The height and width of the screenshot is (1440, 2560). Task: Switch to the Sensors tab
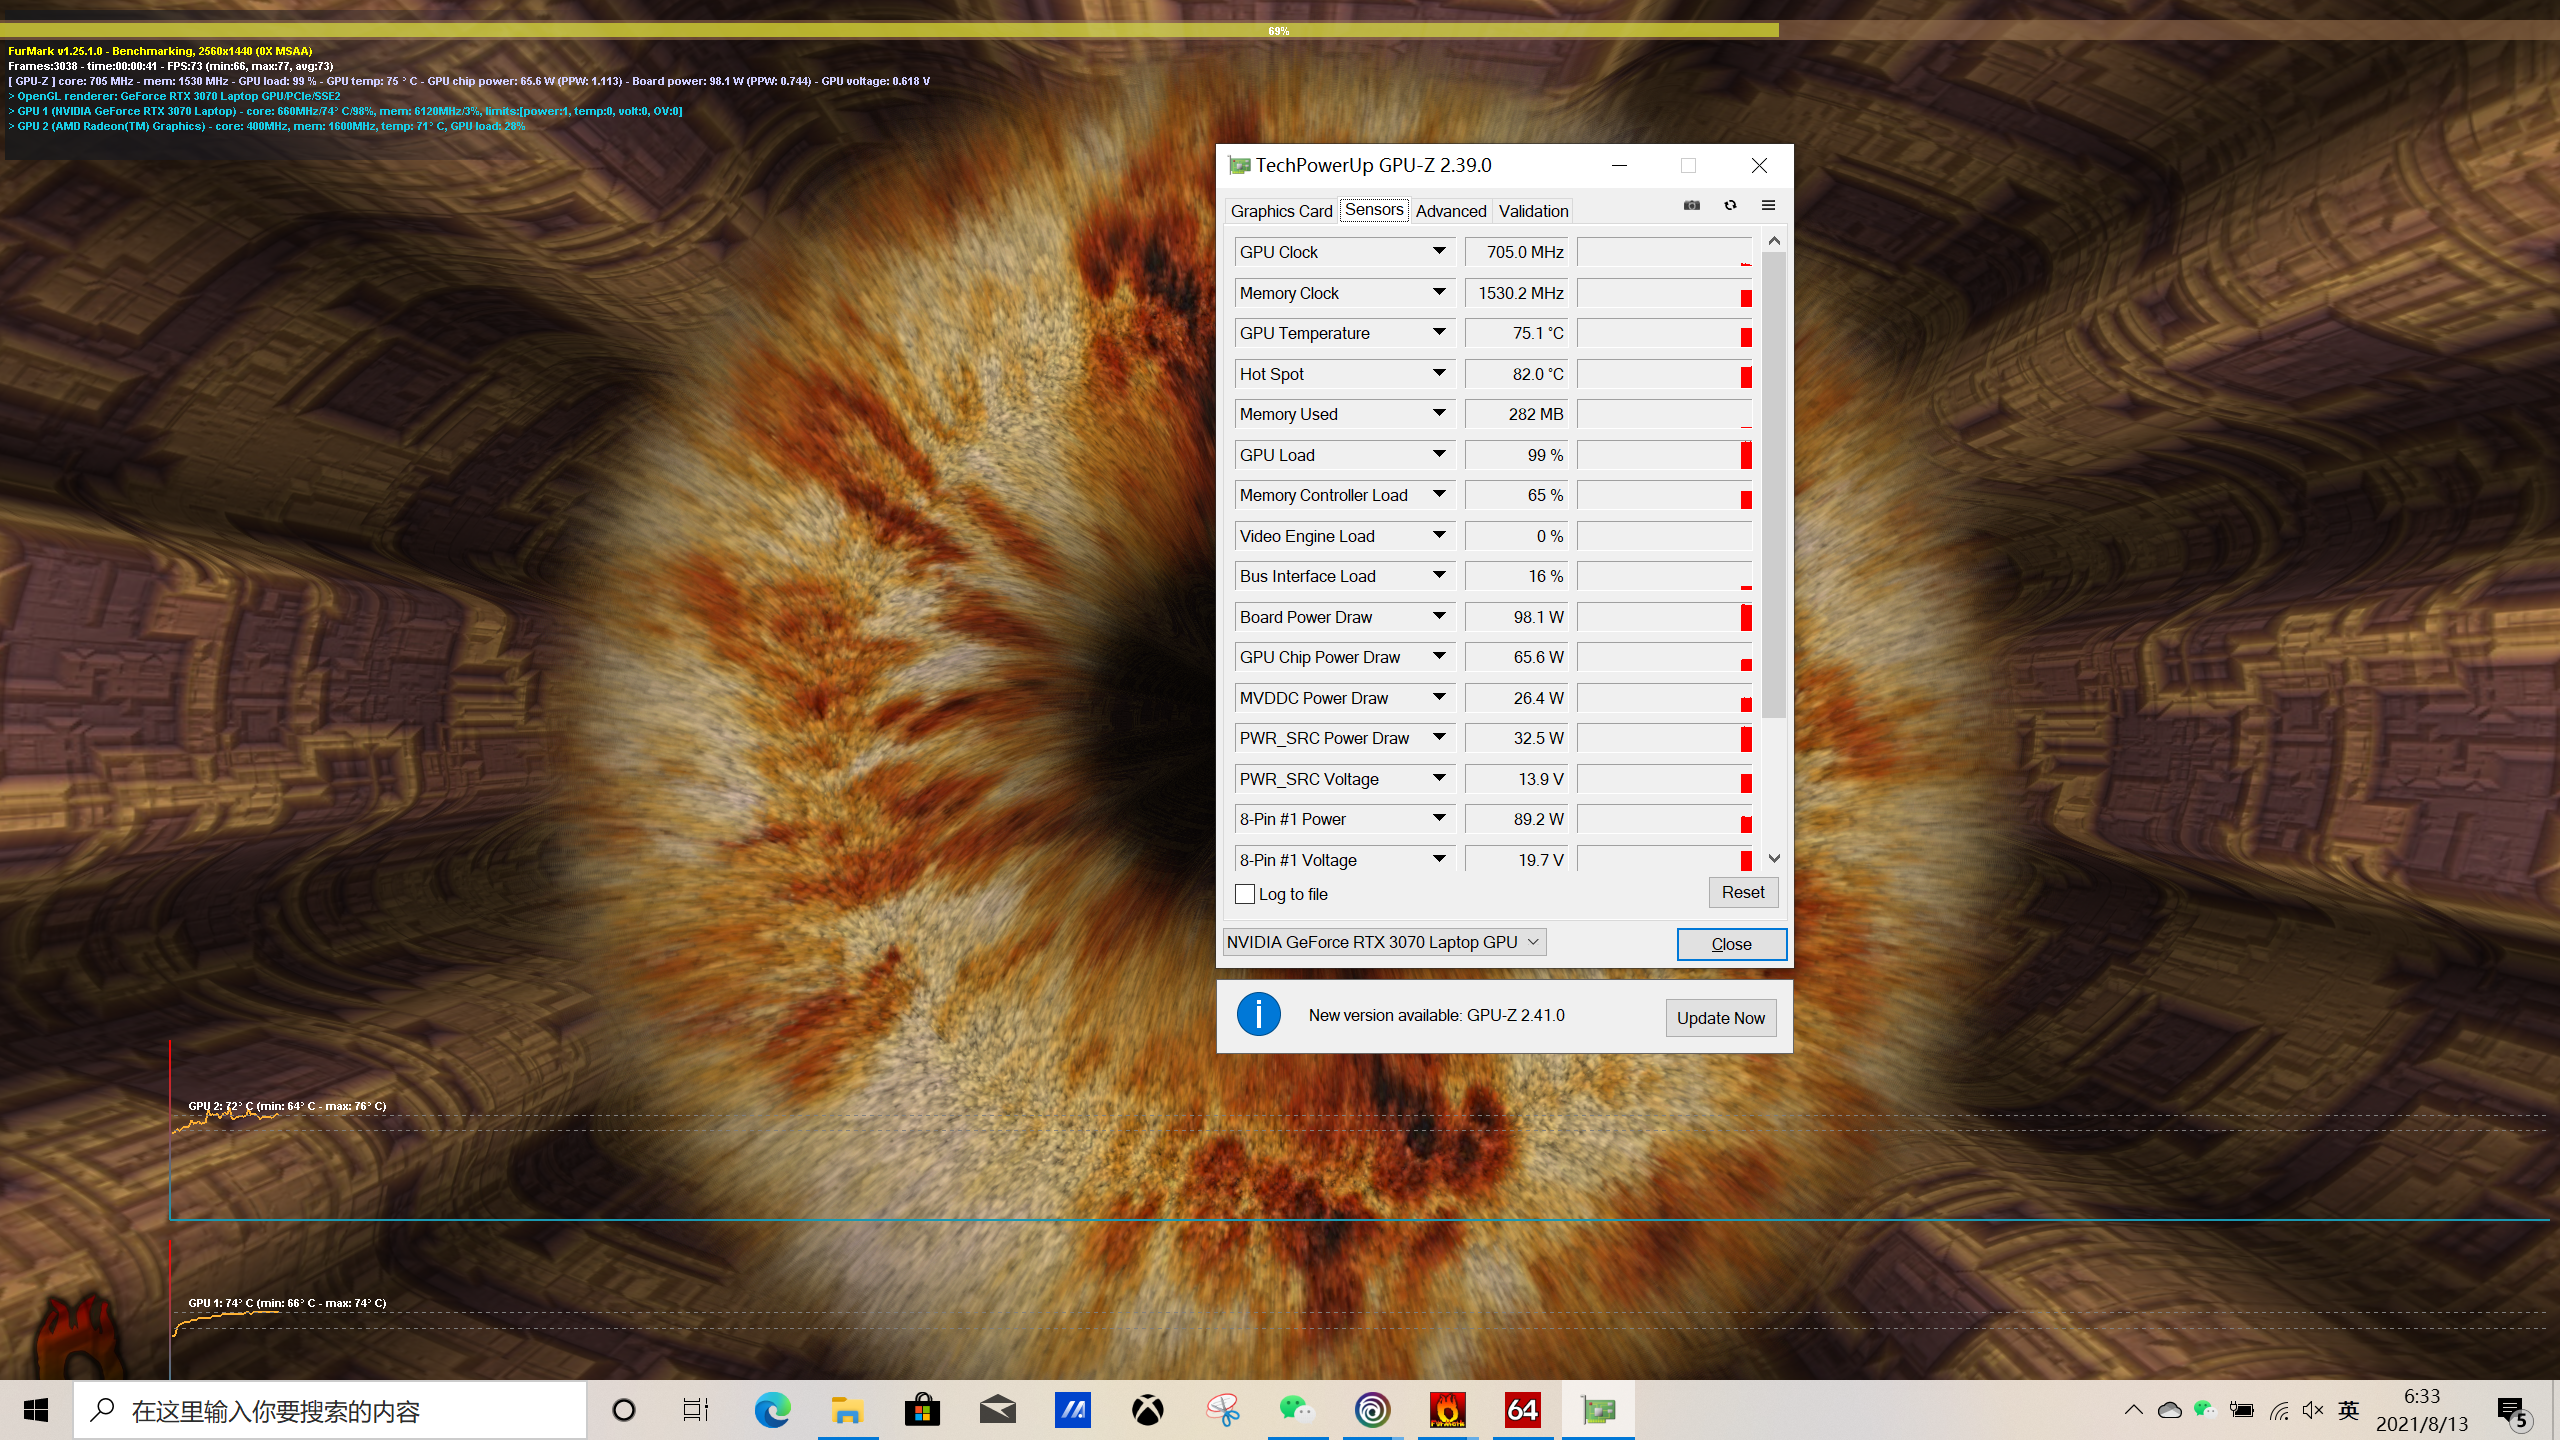[1375, 209]
